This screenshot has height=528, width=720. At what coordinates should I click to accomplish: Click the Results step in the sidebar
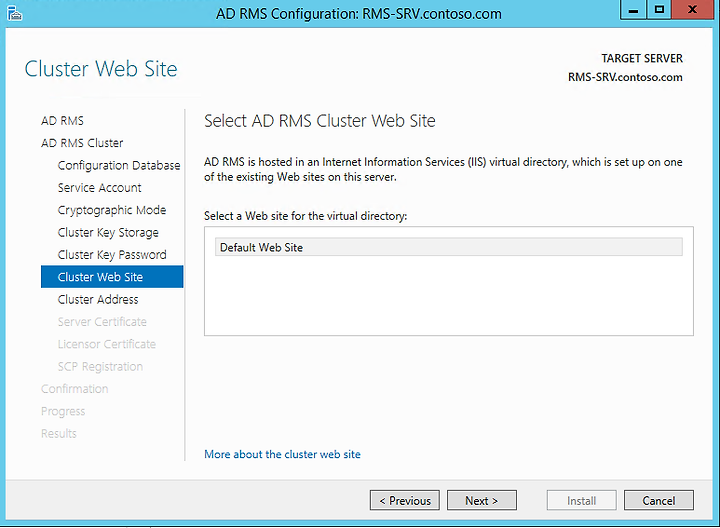pos(59,433)
